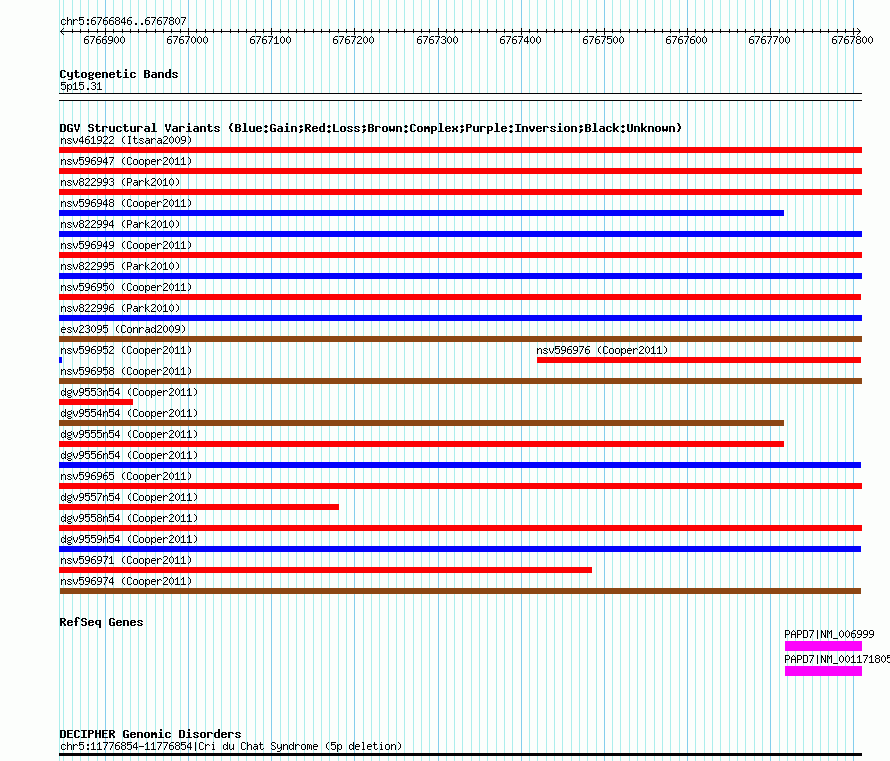Select esv23095 (Conrad2009) brown bar

pos(460,339)
